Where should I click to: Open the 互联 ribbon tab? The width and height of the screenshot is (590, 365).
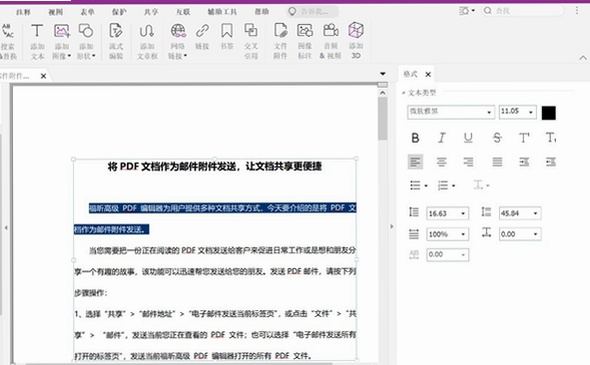[x=183, y=12]
